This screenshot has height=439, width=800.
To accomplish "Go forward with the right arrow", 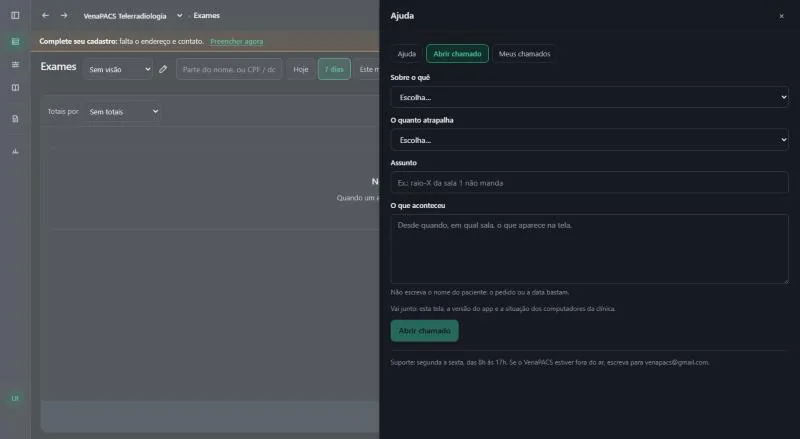I will tap(64, 15).
